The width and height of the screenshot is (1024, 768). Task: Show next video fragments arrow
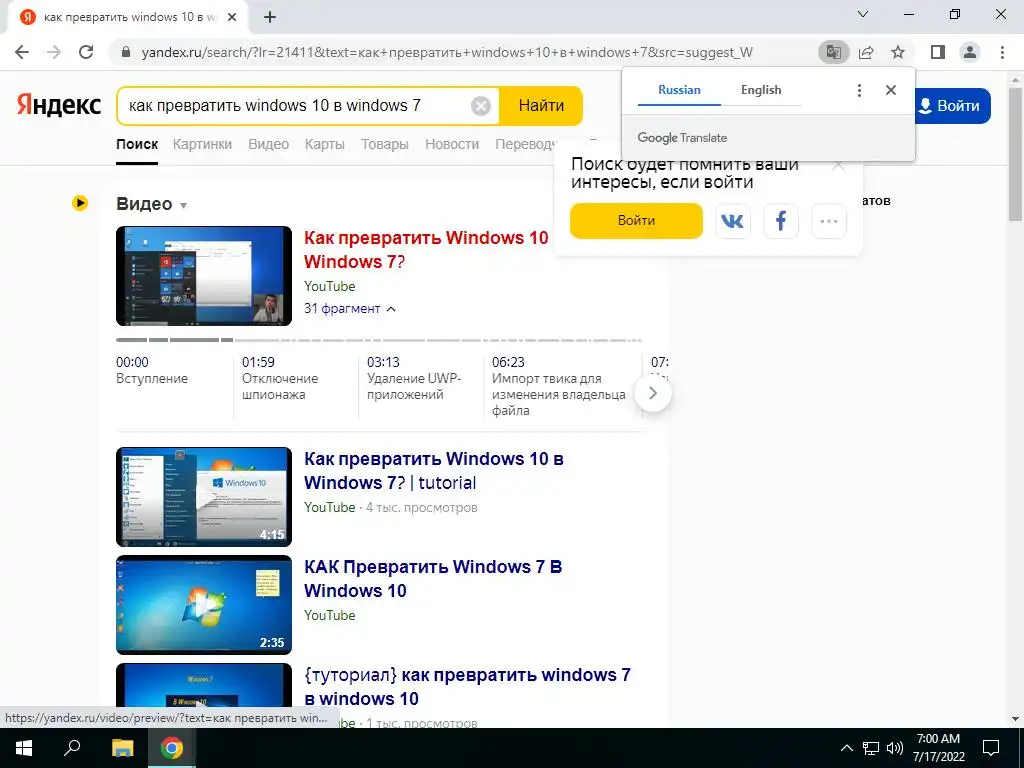[652, 393]
